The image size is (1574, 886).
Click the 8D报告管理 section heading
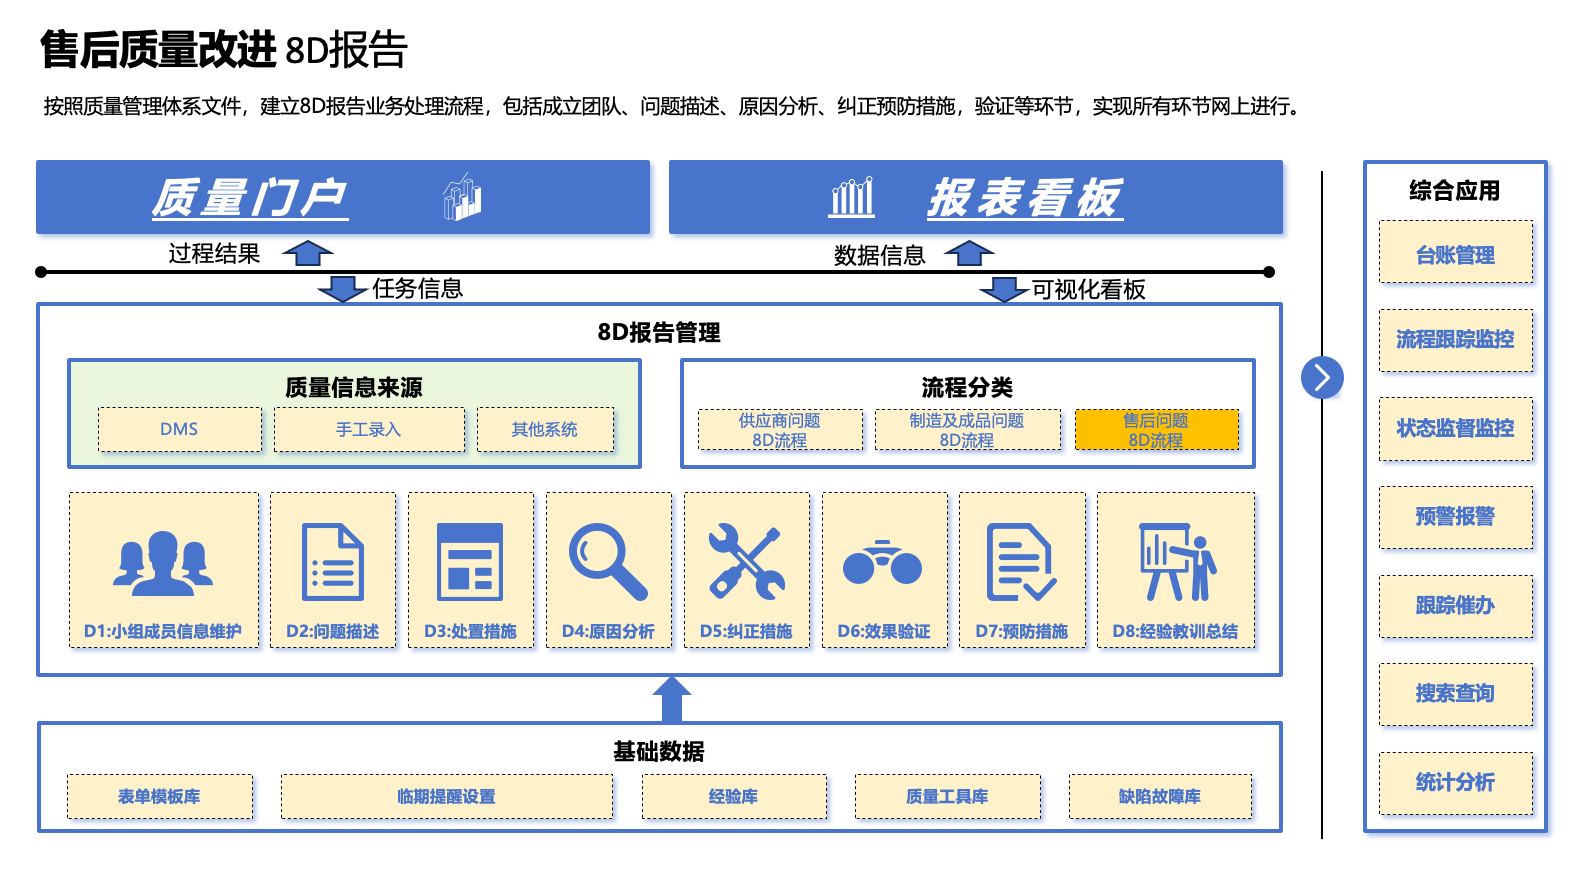659,332
